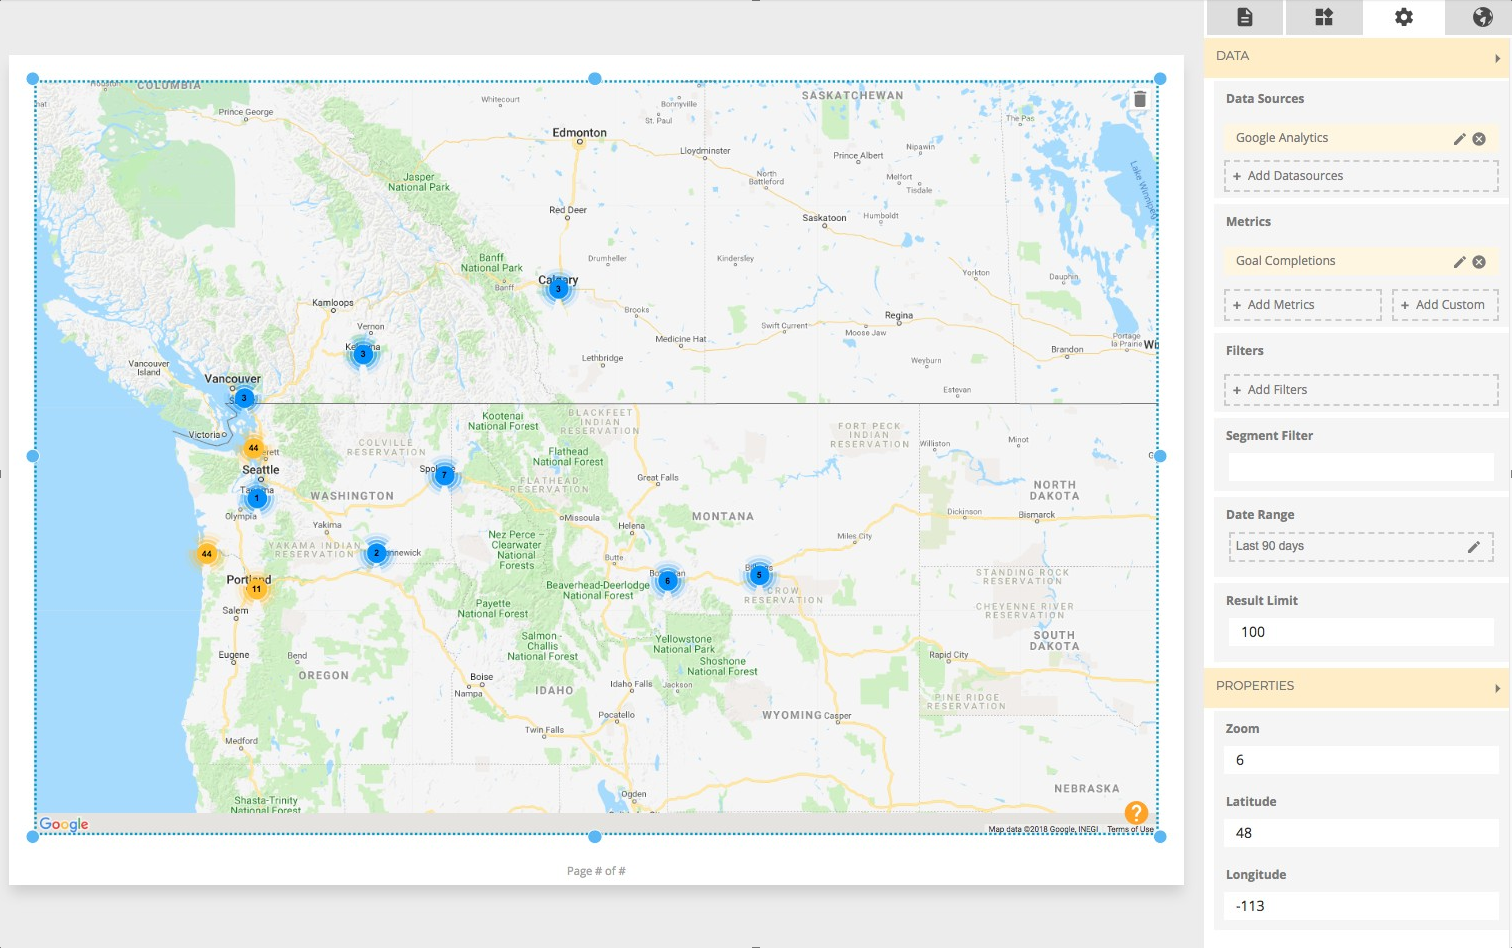Screen dimensions: 1512x948
Task: Select the Bozeman cluster marker 6
Action: pos(667,581)
